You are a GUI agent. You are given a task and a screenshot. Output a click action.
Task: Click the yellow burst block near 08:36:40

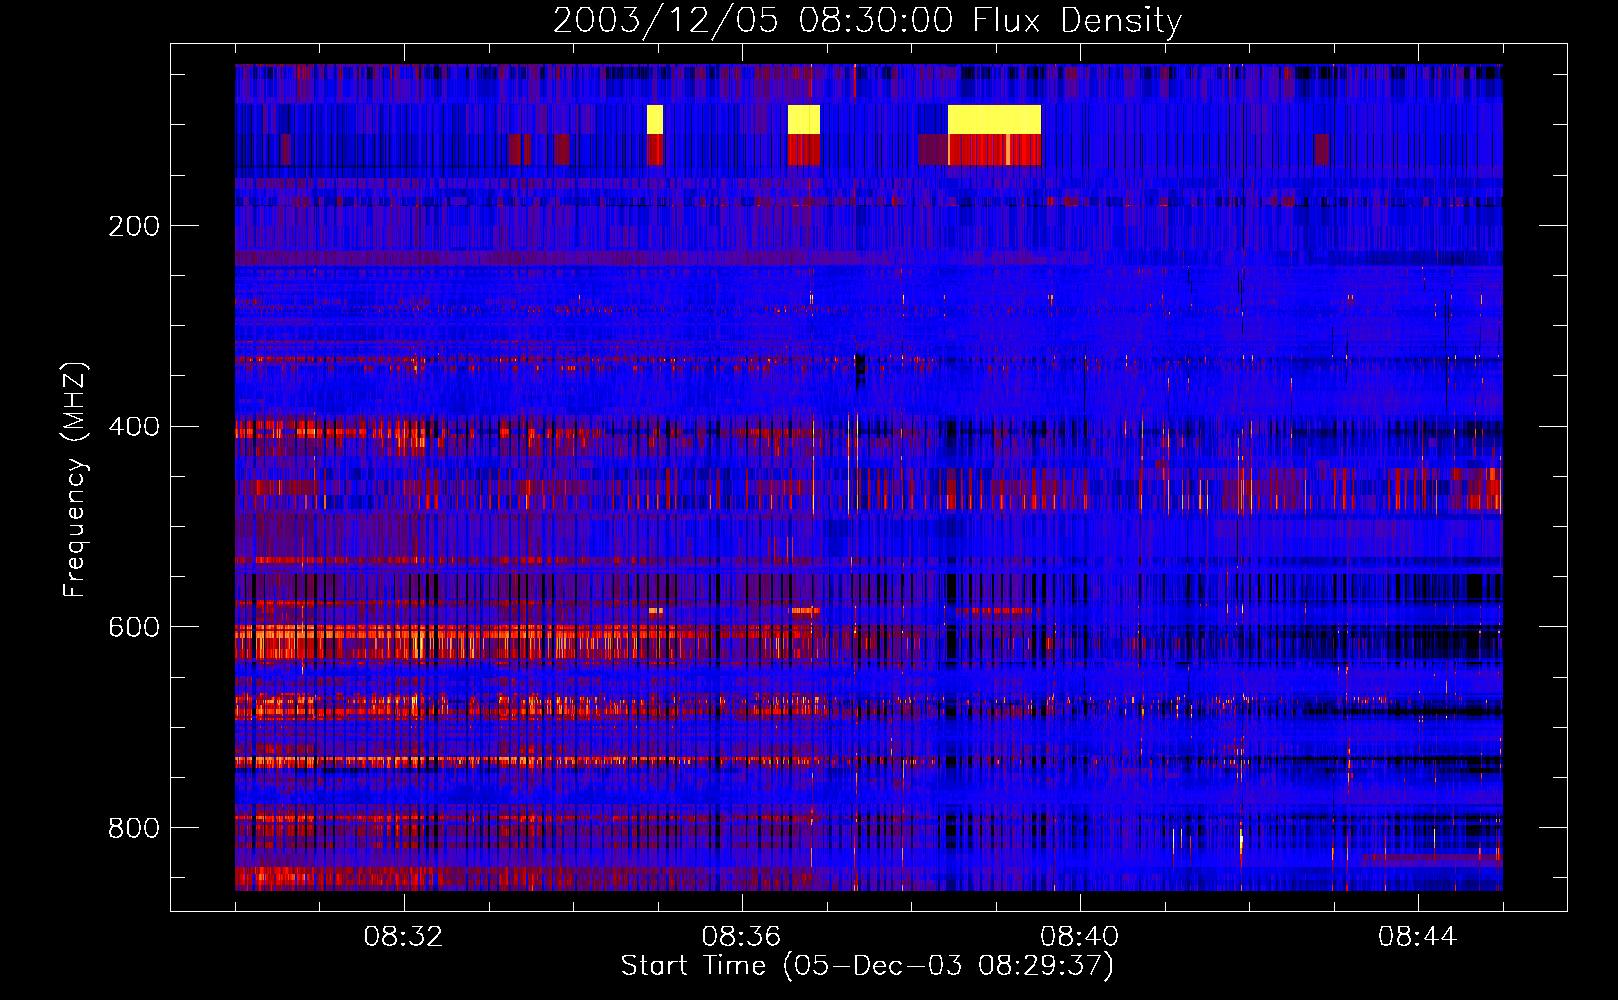804,119
